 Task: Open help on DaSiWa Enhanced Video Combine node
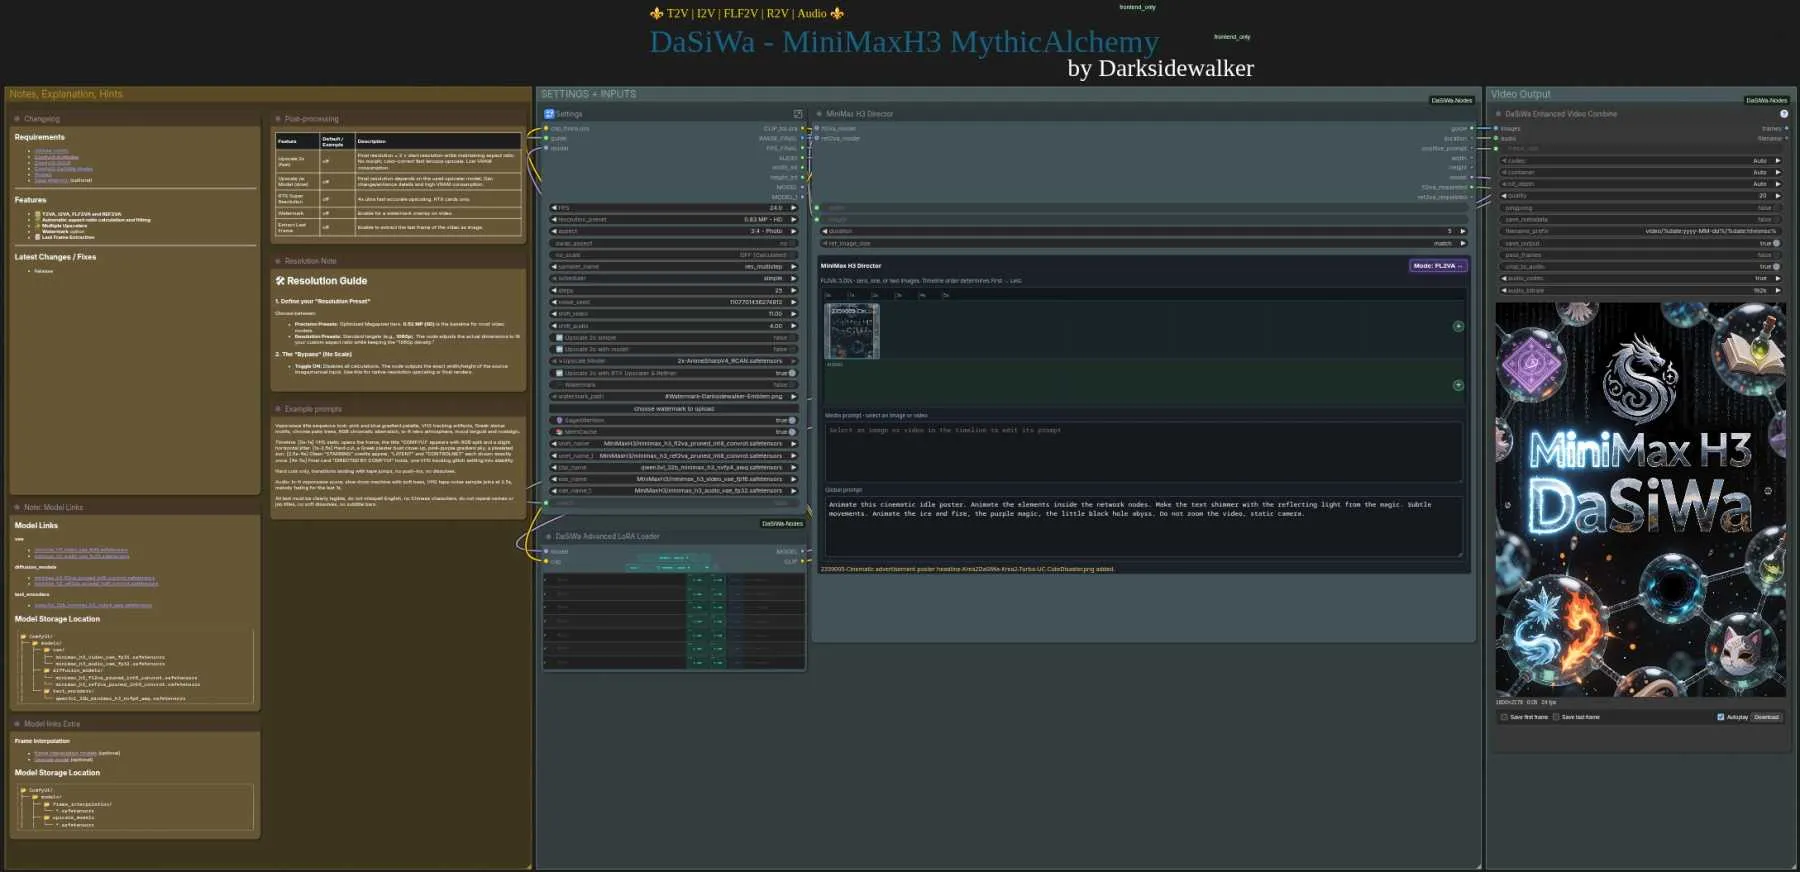point(1784,114)
